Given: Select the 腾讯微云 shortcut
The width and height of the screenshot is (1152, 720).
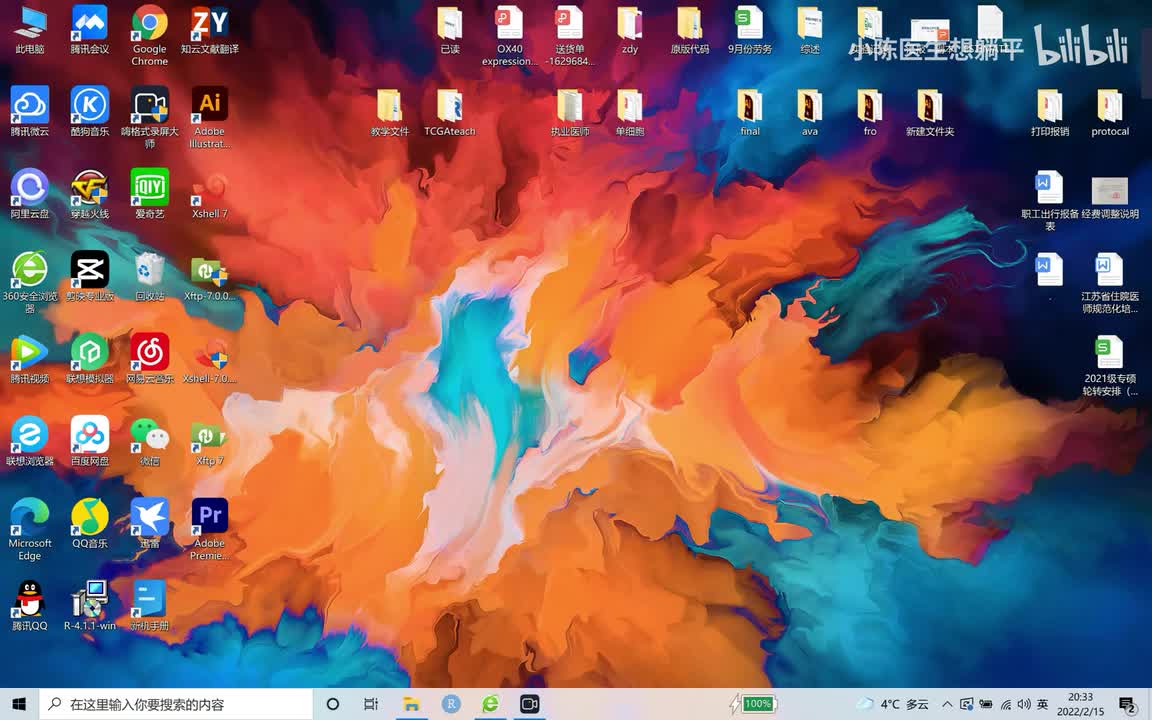Looking at the screenshot, I should 29,112.
